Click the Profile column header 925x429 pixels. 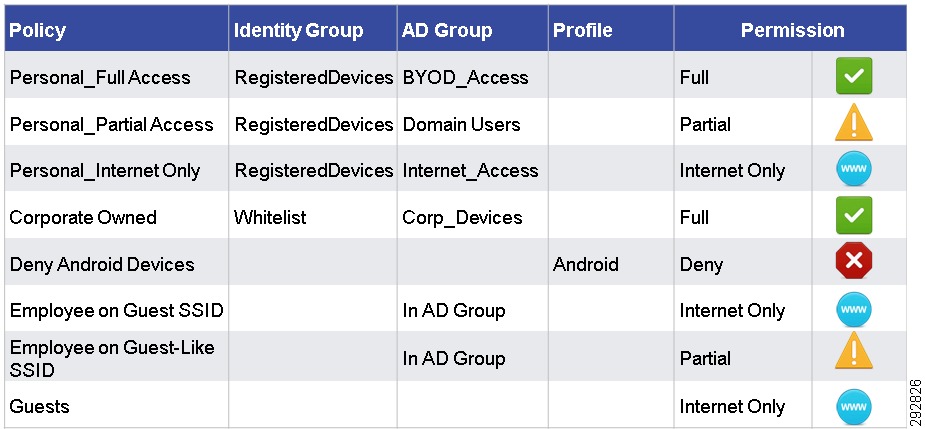tap(582, 30)
